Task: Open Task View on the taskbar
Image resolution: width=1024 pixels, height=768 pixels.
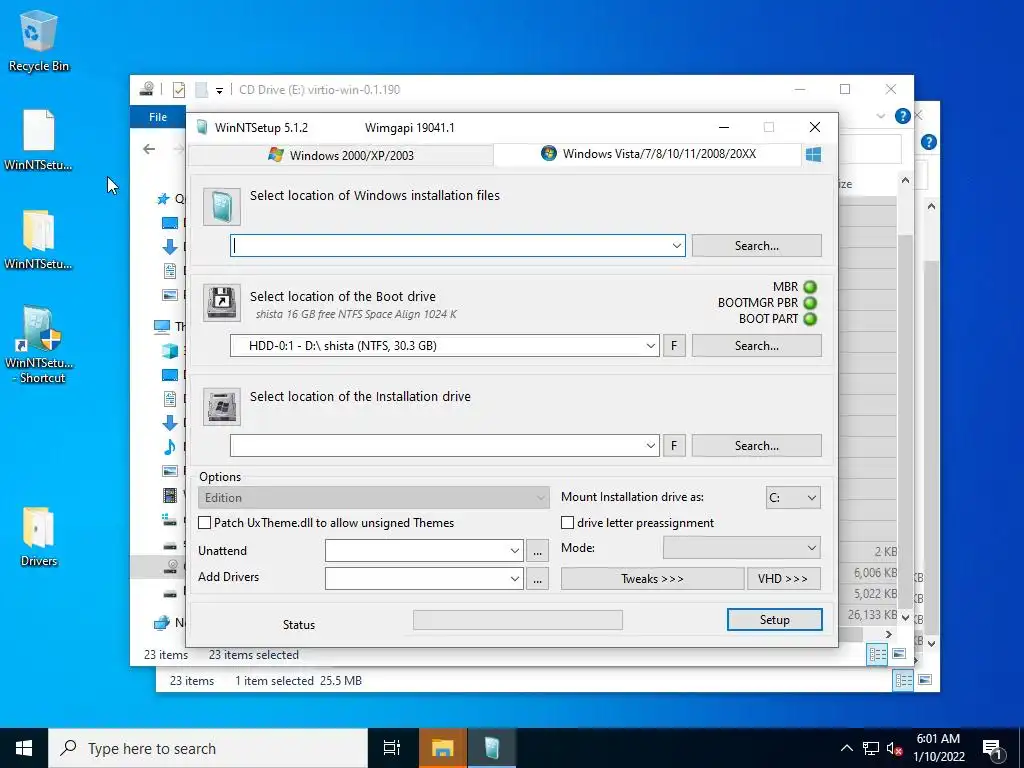Action: pos(392,748)
